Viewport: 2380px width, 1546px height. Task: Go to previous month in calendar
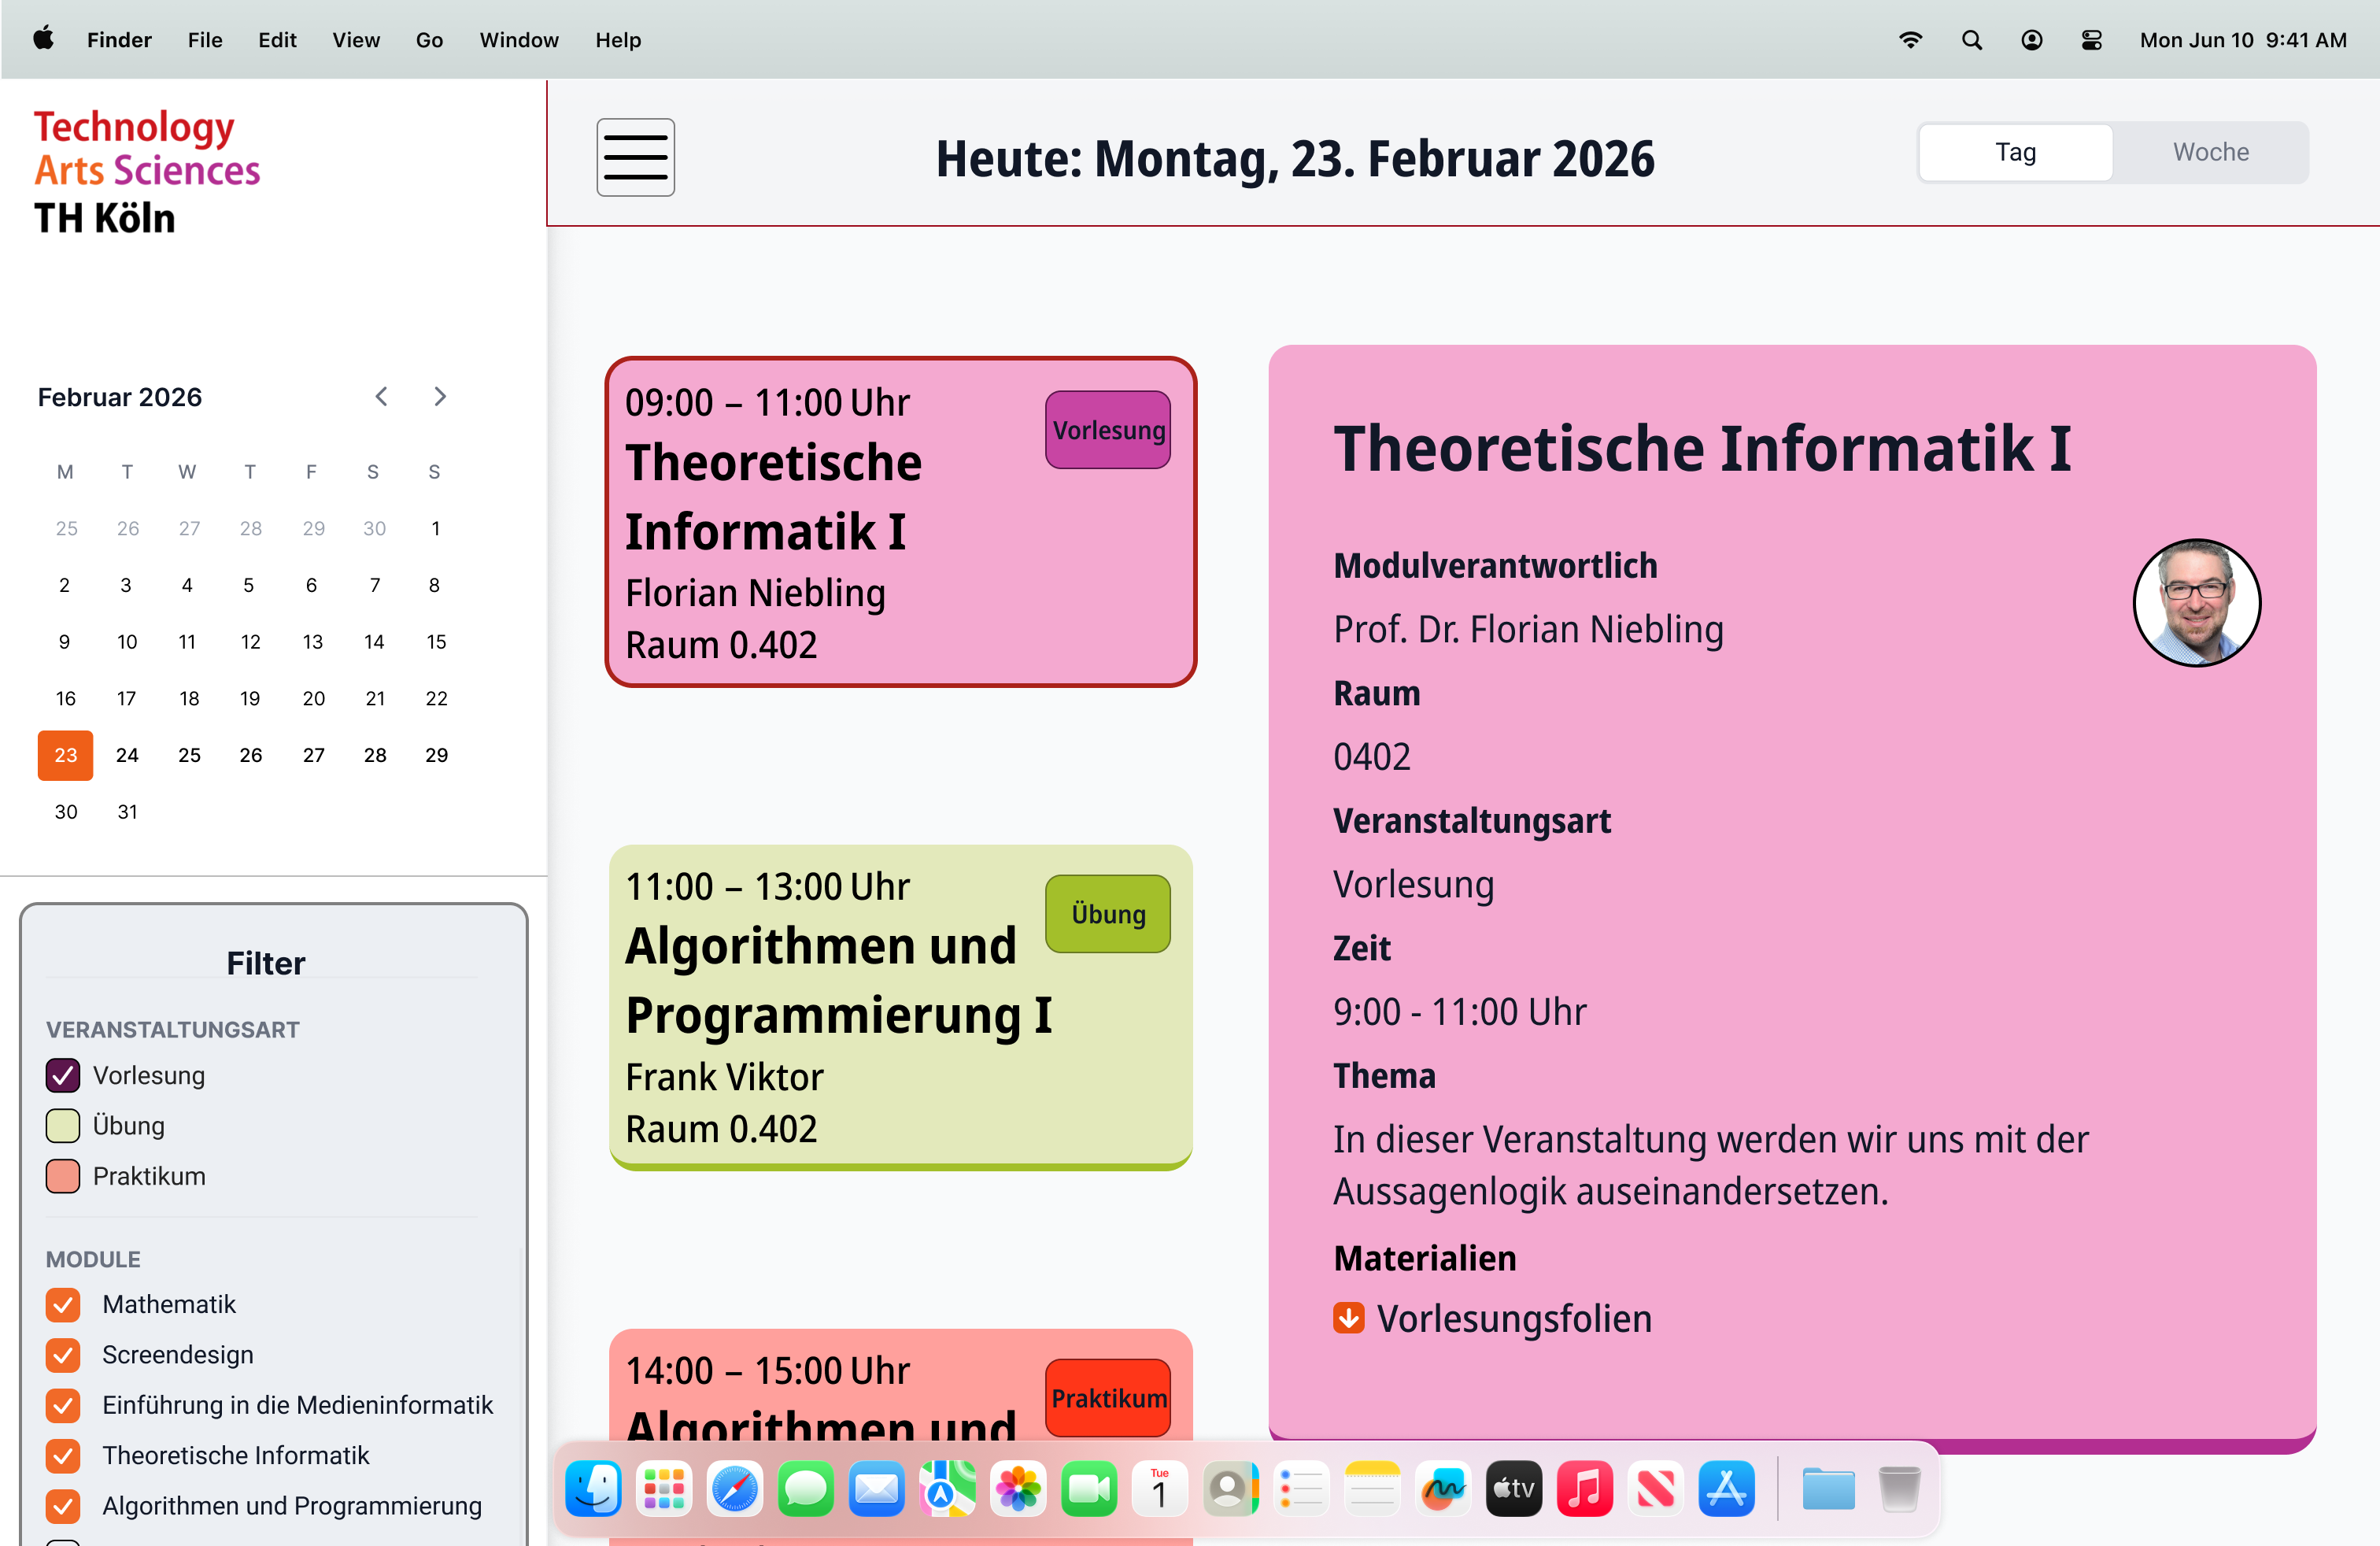pyautogui.click(x=381, y=397)
